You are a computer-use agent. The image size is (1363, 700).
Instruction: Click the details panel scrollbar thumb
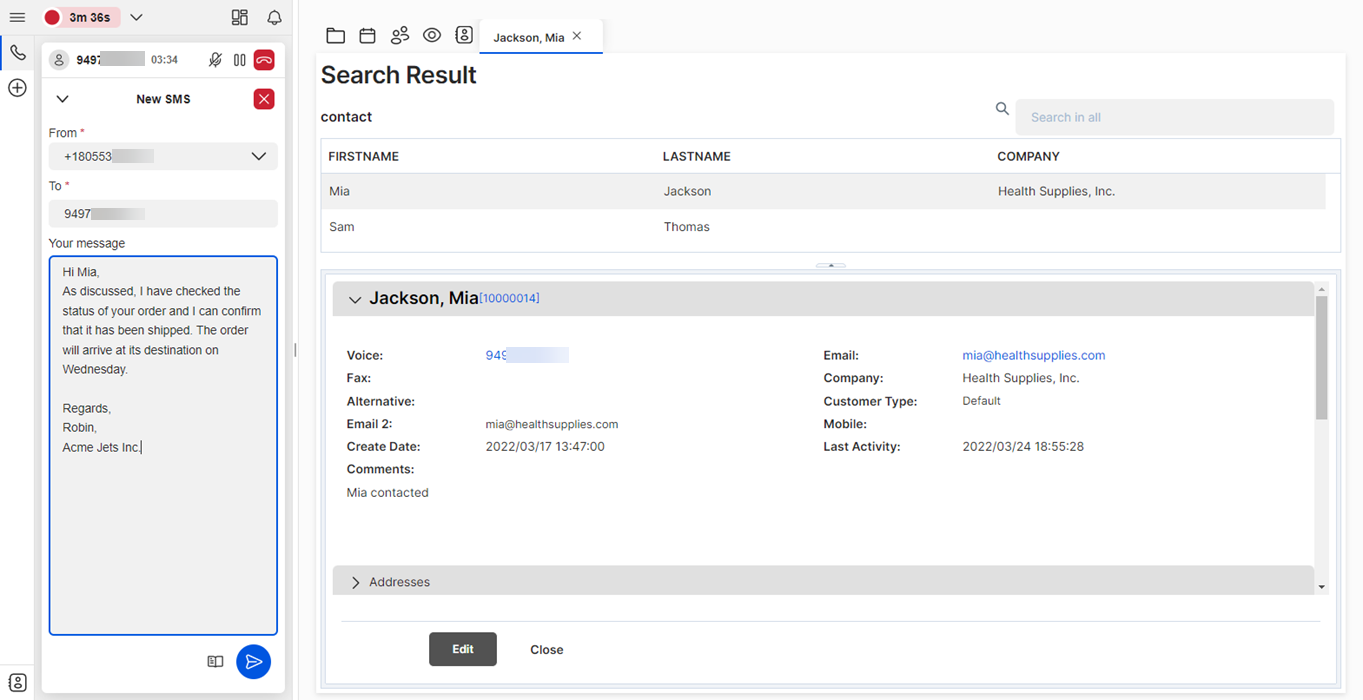coord(1321,356)
